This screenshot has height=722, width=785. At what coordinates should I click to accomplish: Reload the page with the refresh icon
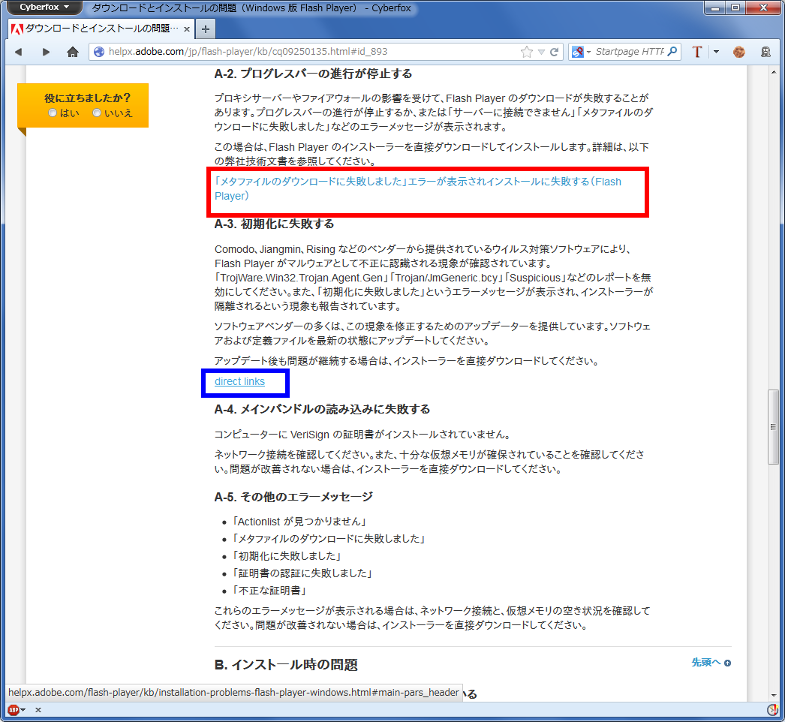554,52
